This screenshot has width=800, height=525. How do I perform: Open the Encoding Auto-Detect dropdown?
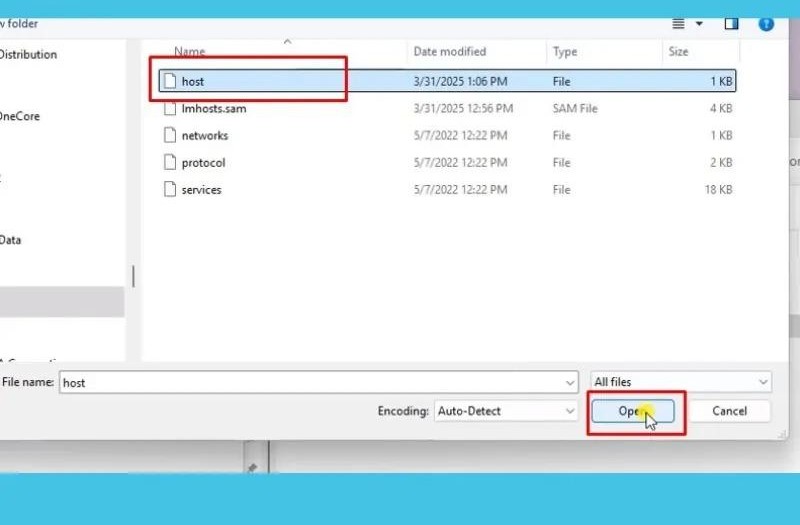click(506, 411)
